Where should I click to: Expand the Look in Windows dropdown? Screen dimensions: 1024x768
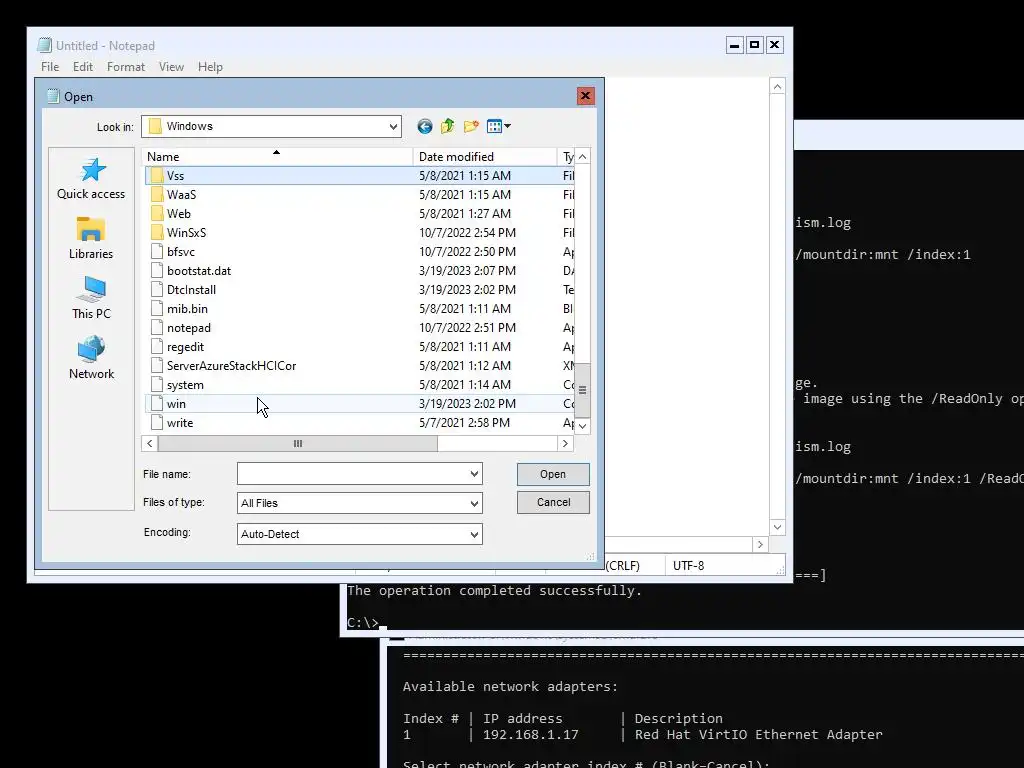(x=393, y=127)
